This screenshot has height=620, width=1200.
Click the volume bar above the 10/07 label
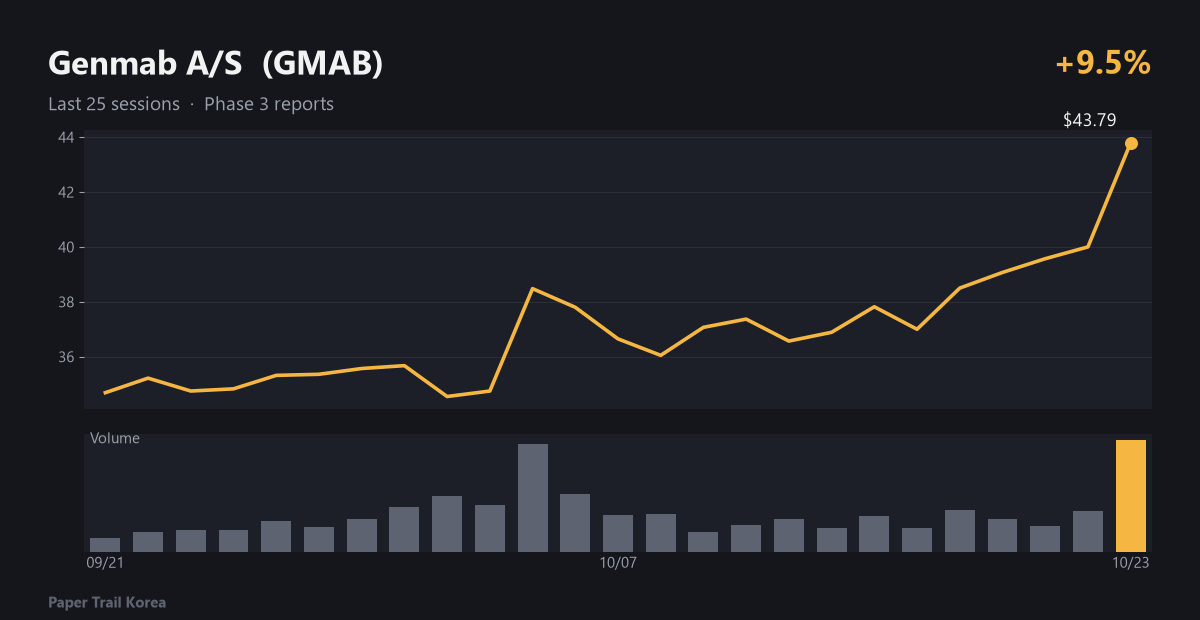(618, 533)
